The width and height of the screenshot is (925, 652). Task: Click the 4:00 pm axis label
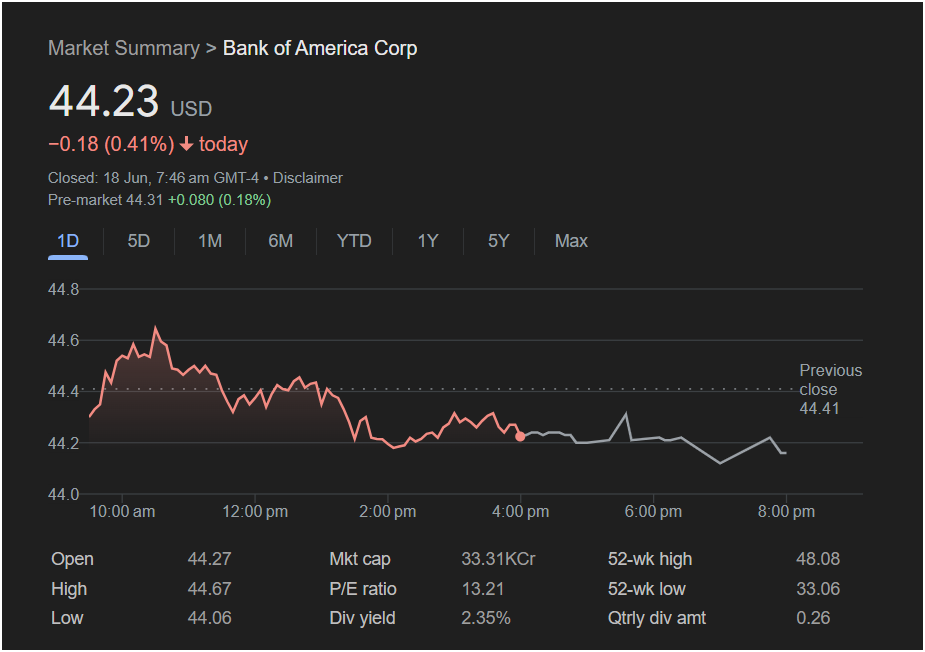coord(520,512)
